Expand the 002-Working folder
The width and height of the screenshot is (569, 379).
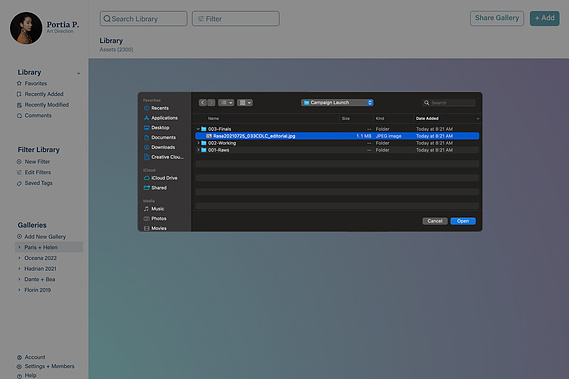pyautogui.click(x=198, y=143)
